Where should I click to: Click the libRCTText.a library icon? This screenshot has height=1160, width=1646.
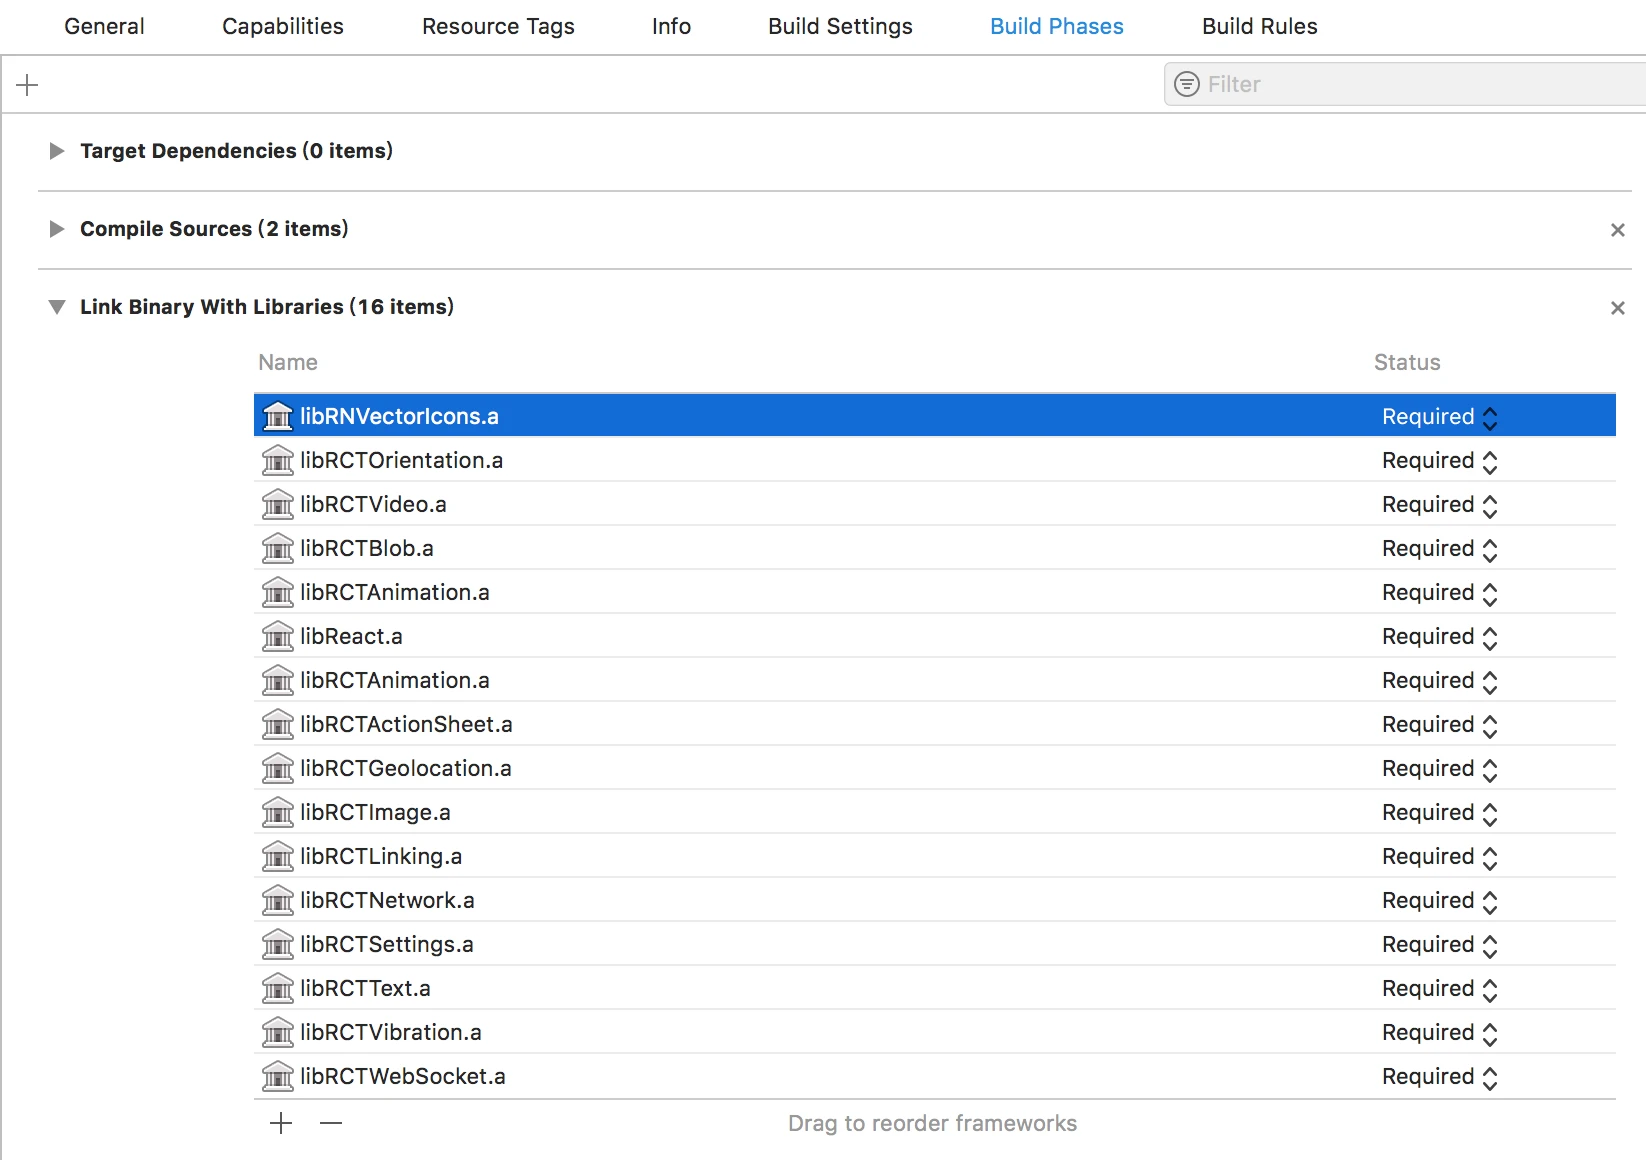pos(277,988)
